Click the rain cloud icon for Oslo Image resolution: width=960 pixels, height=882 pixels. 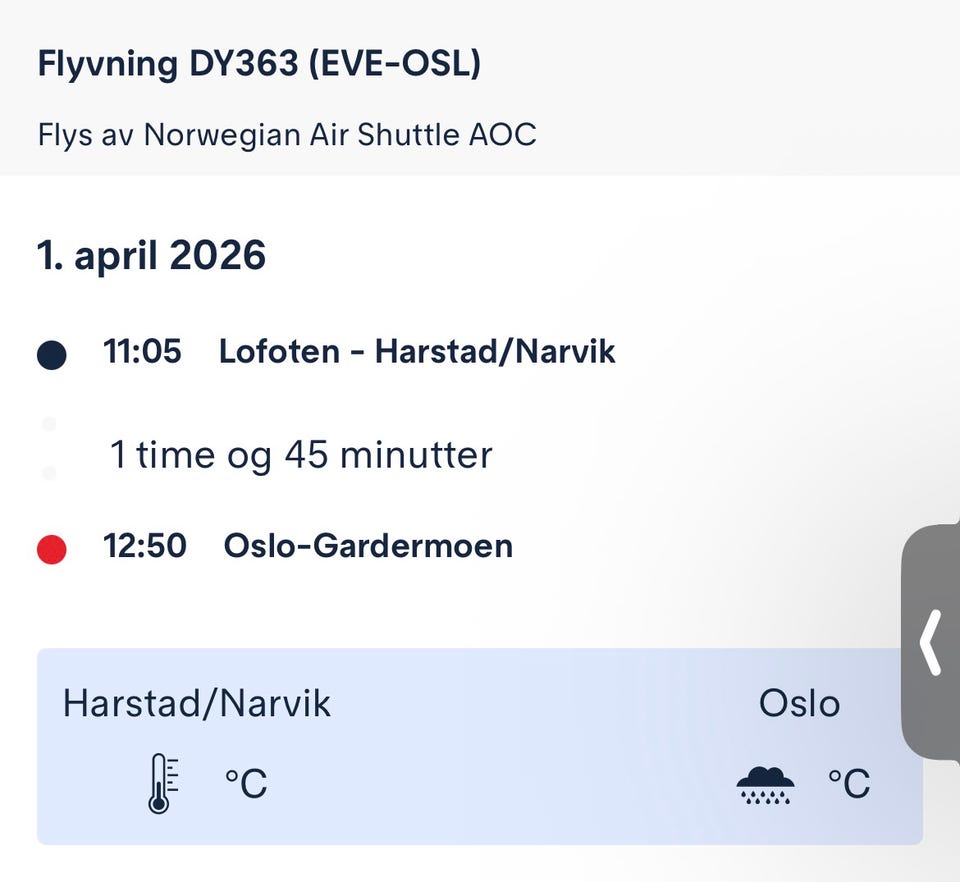766,784
